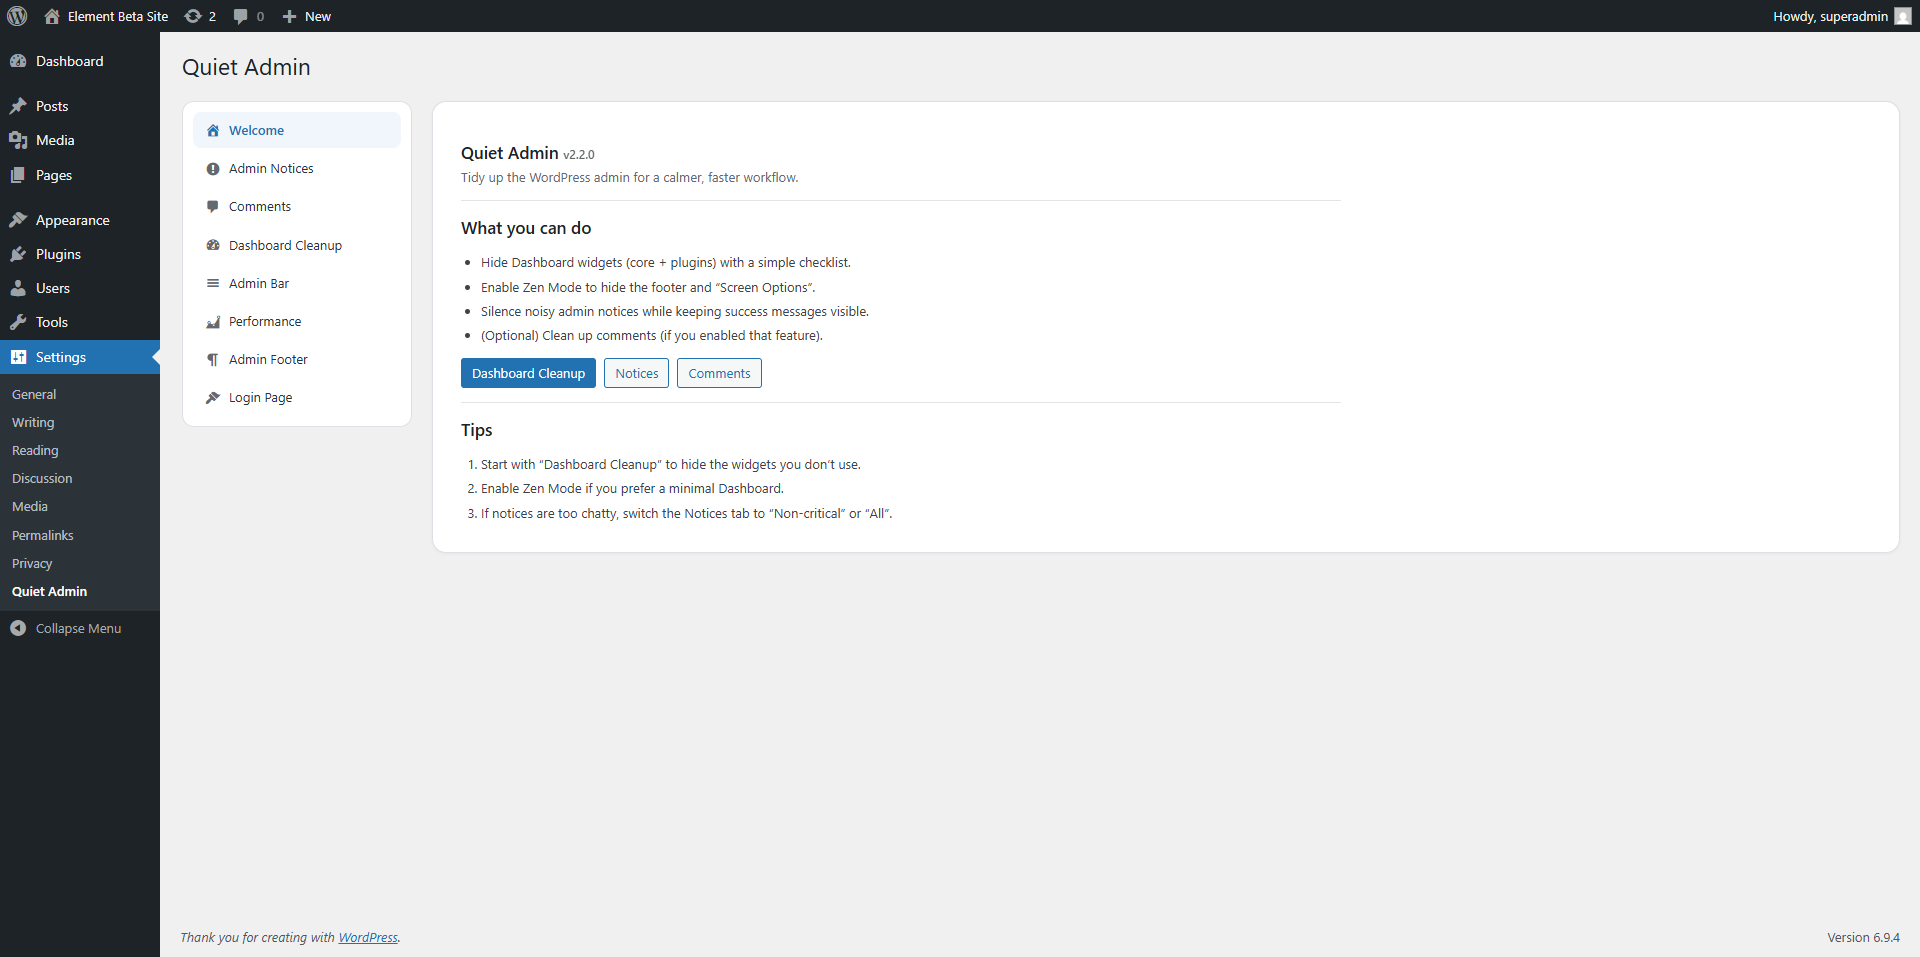Screen dimensions: 1920x957
Task: Click the Posts pushpin icon
Action: [18, 106]
